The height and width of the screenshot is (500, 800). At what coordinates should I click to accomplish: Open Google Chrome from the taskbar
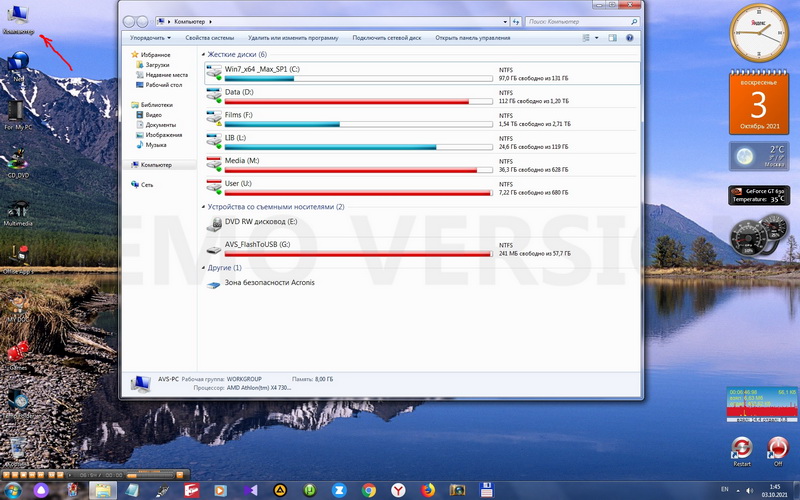tap(369, 490)
